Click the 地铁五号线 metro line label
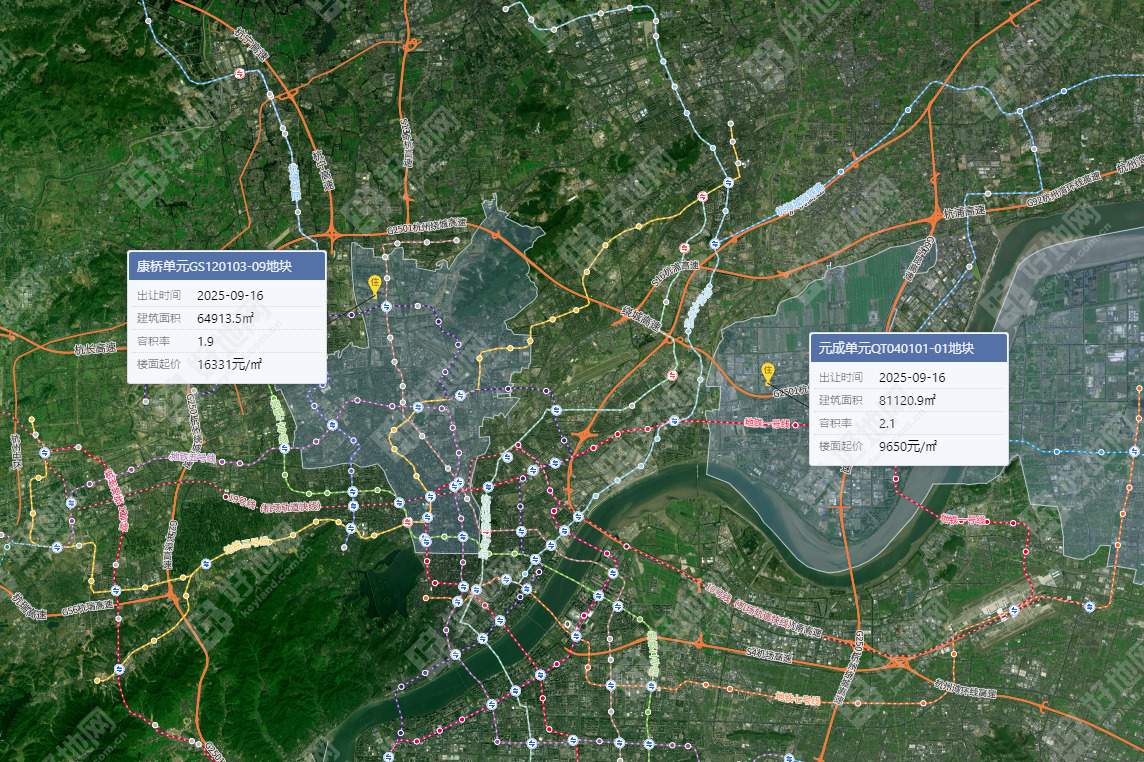1144x762 pixels. coord(192,457)
